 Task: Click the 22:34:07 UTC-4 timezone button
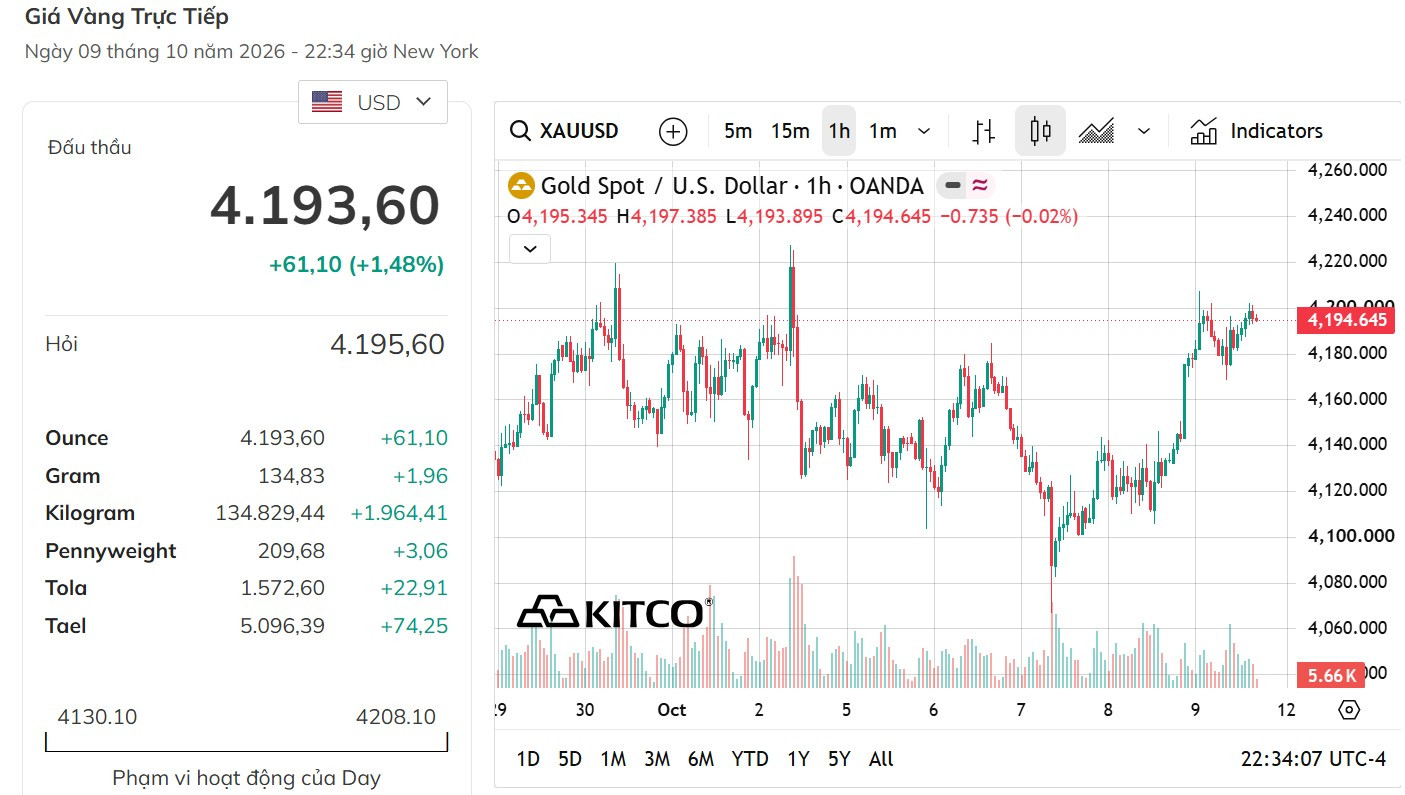tap(1313, 759)
